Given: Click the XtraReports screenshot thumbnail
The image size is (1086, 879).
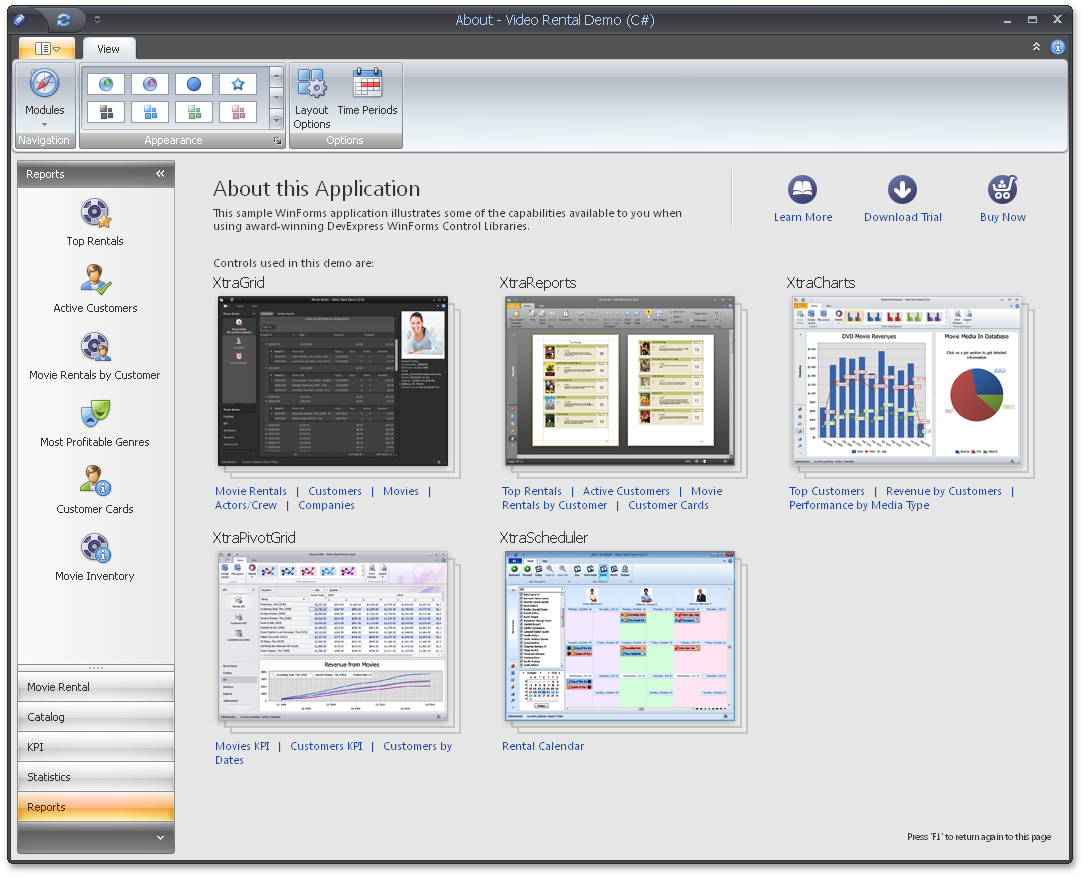Looking at the screenshot, I should [x=621, y=381].
